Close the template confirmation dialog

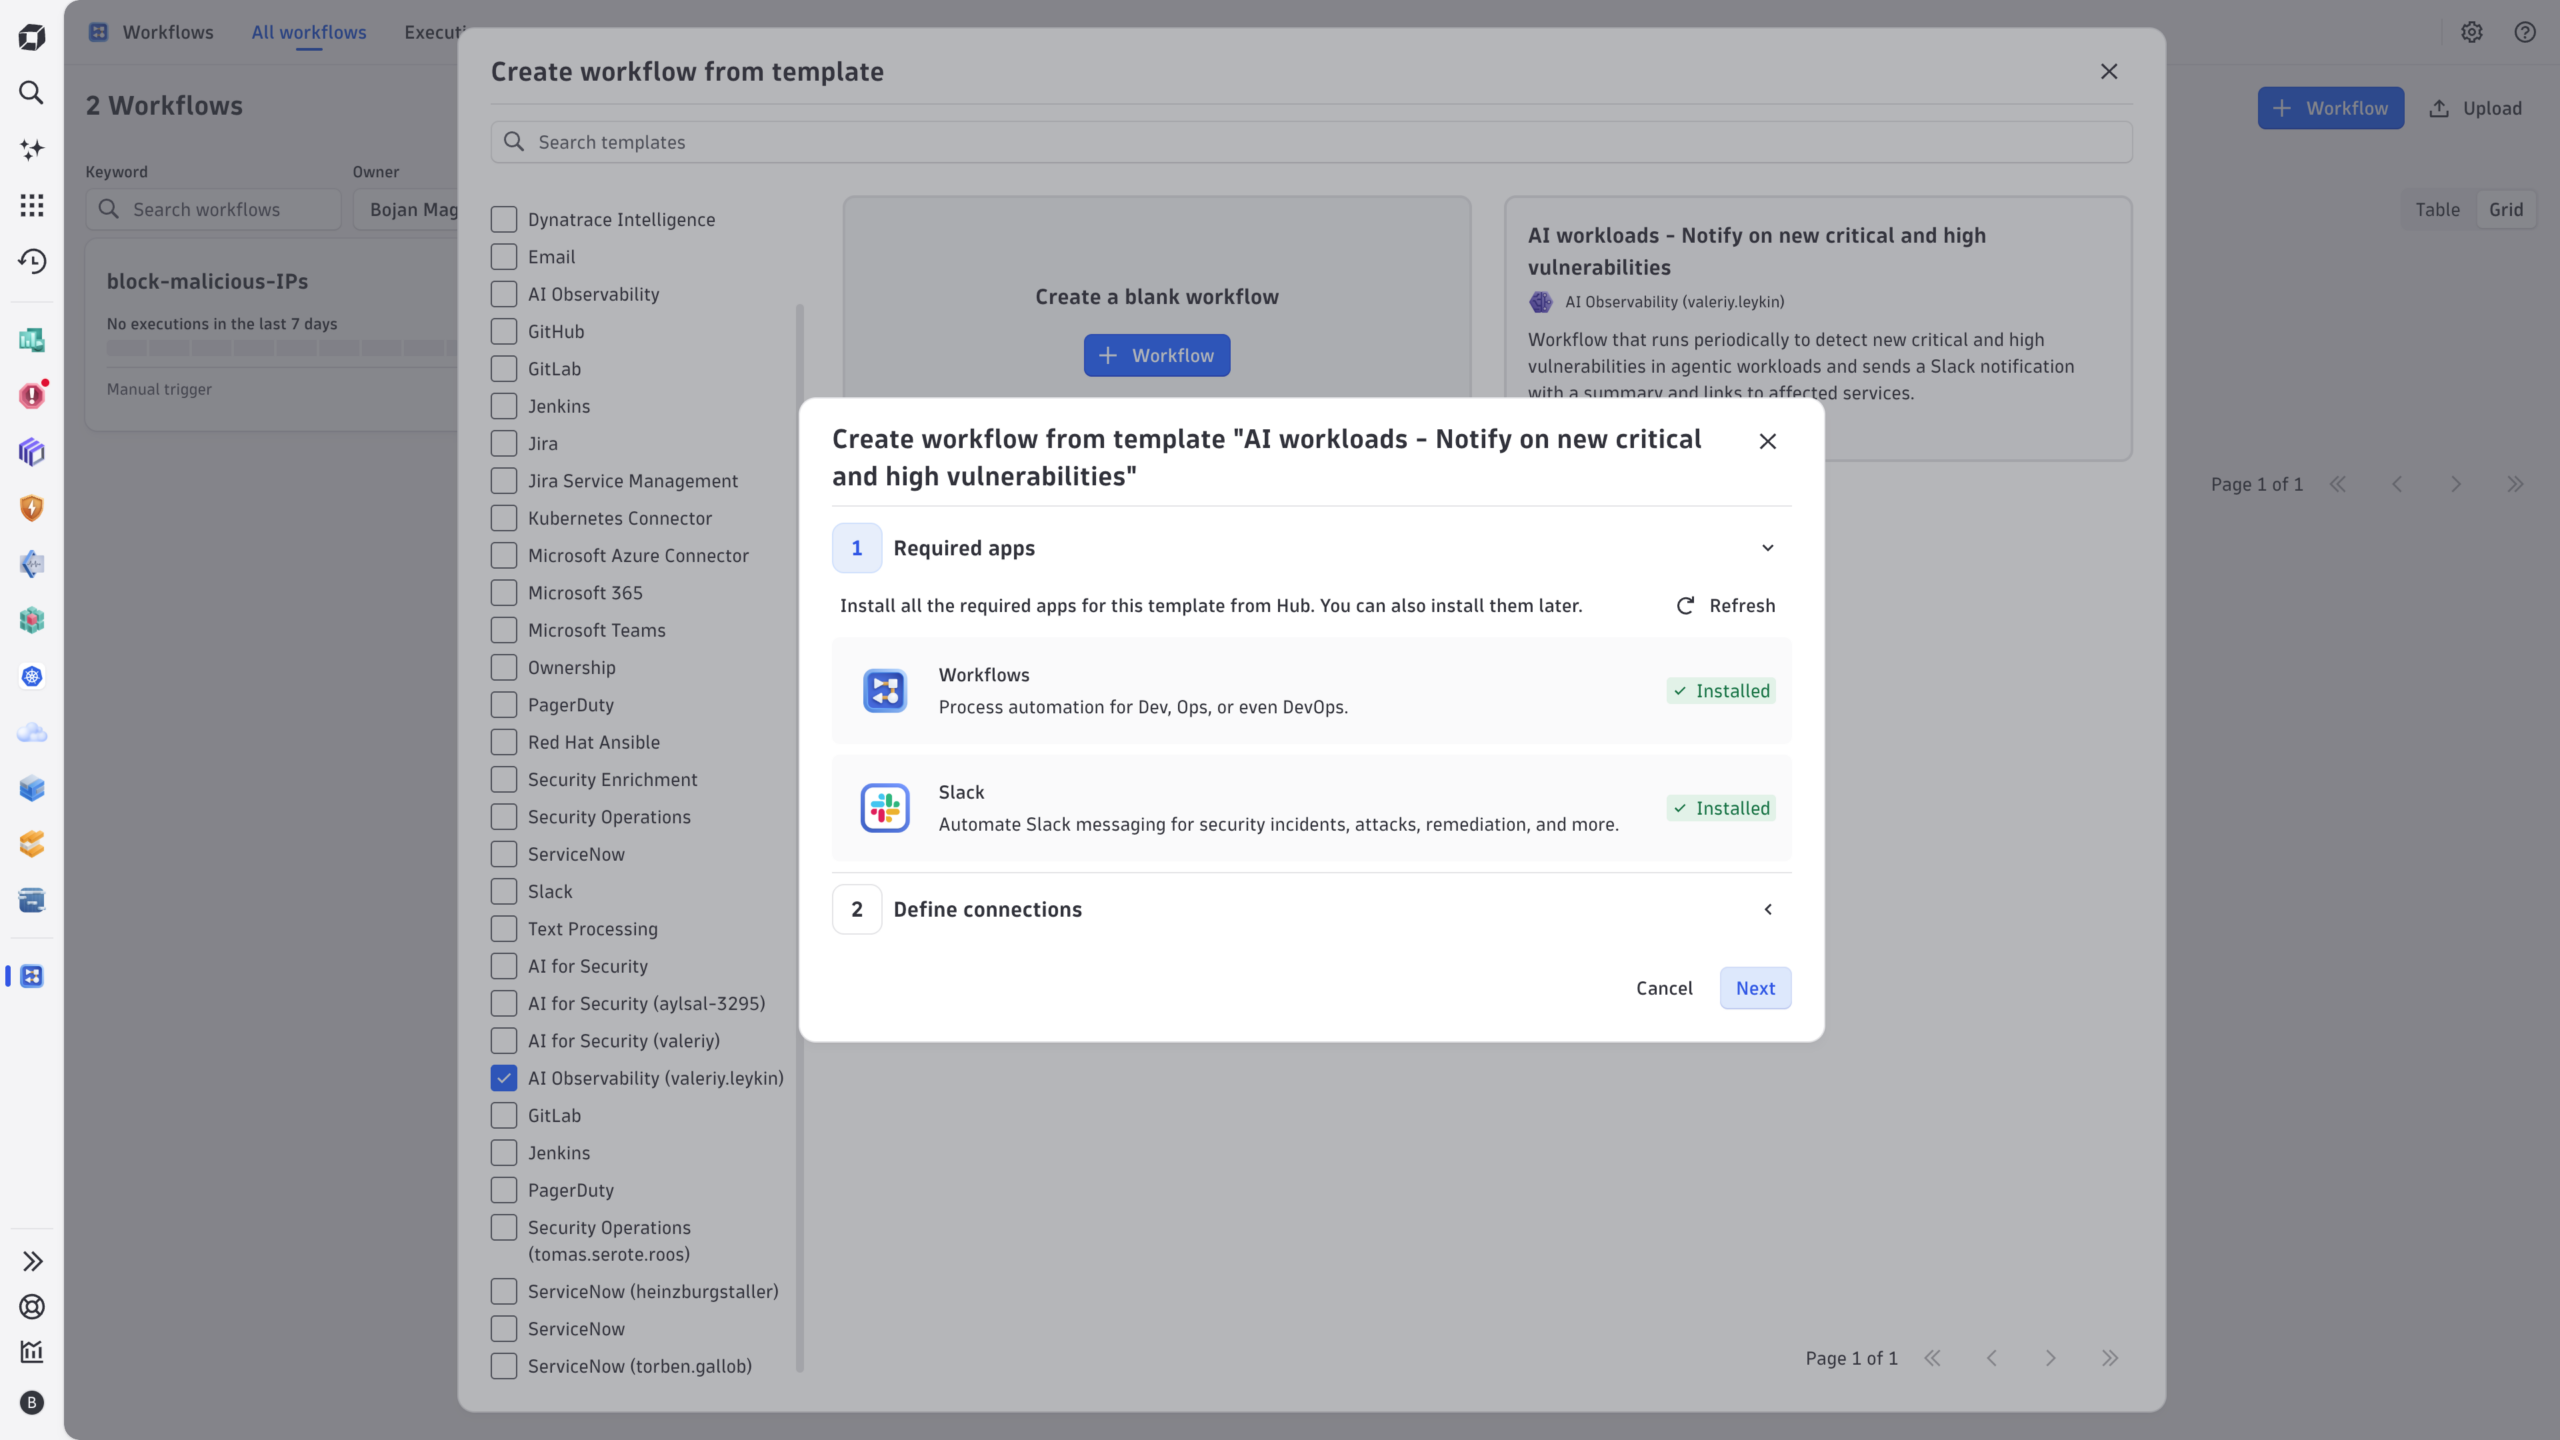tap(1768, 441)
